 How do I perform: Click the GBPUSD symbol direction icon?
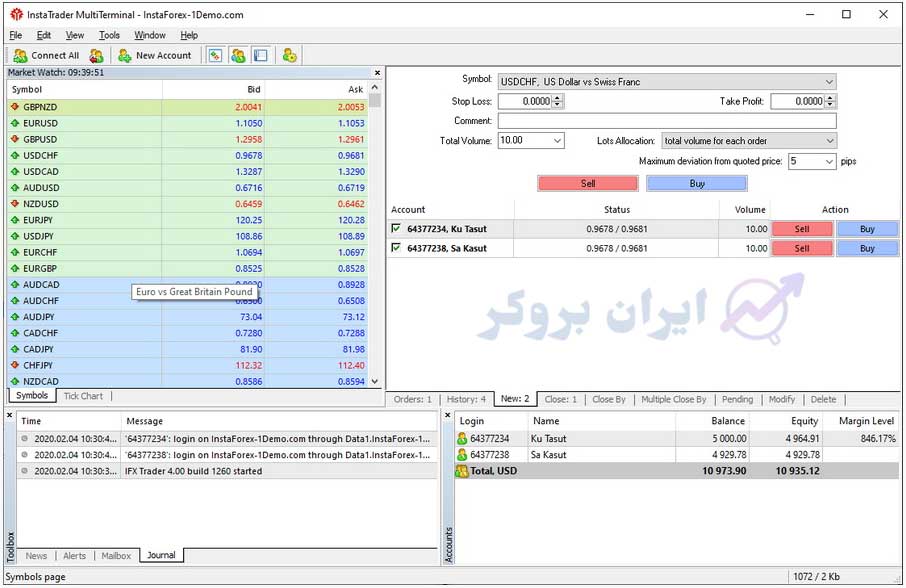pyautogui.click(x=15, y=139)
